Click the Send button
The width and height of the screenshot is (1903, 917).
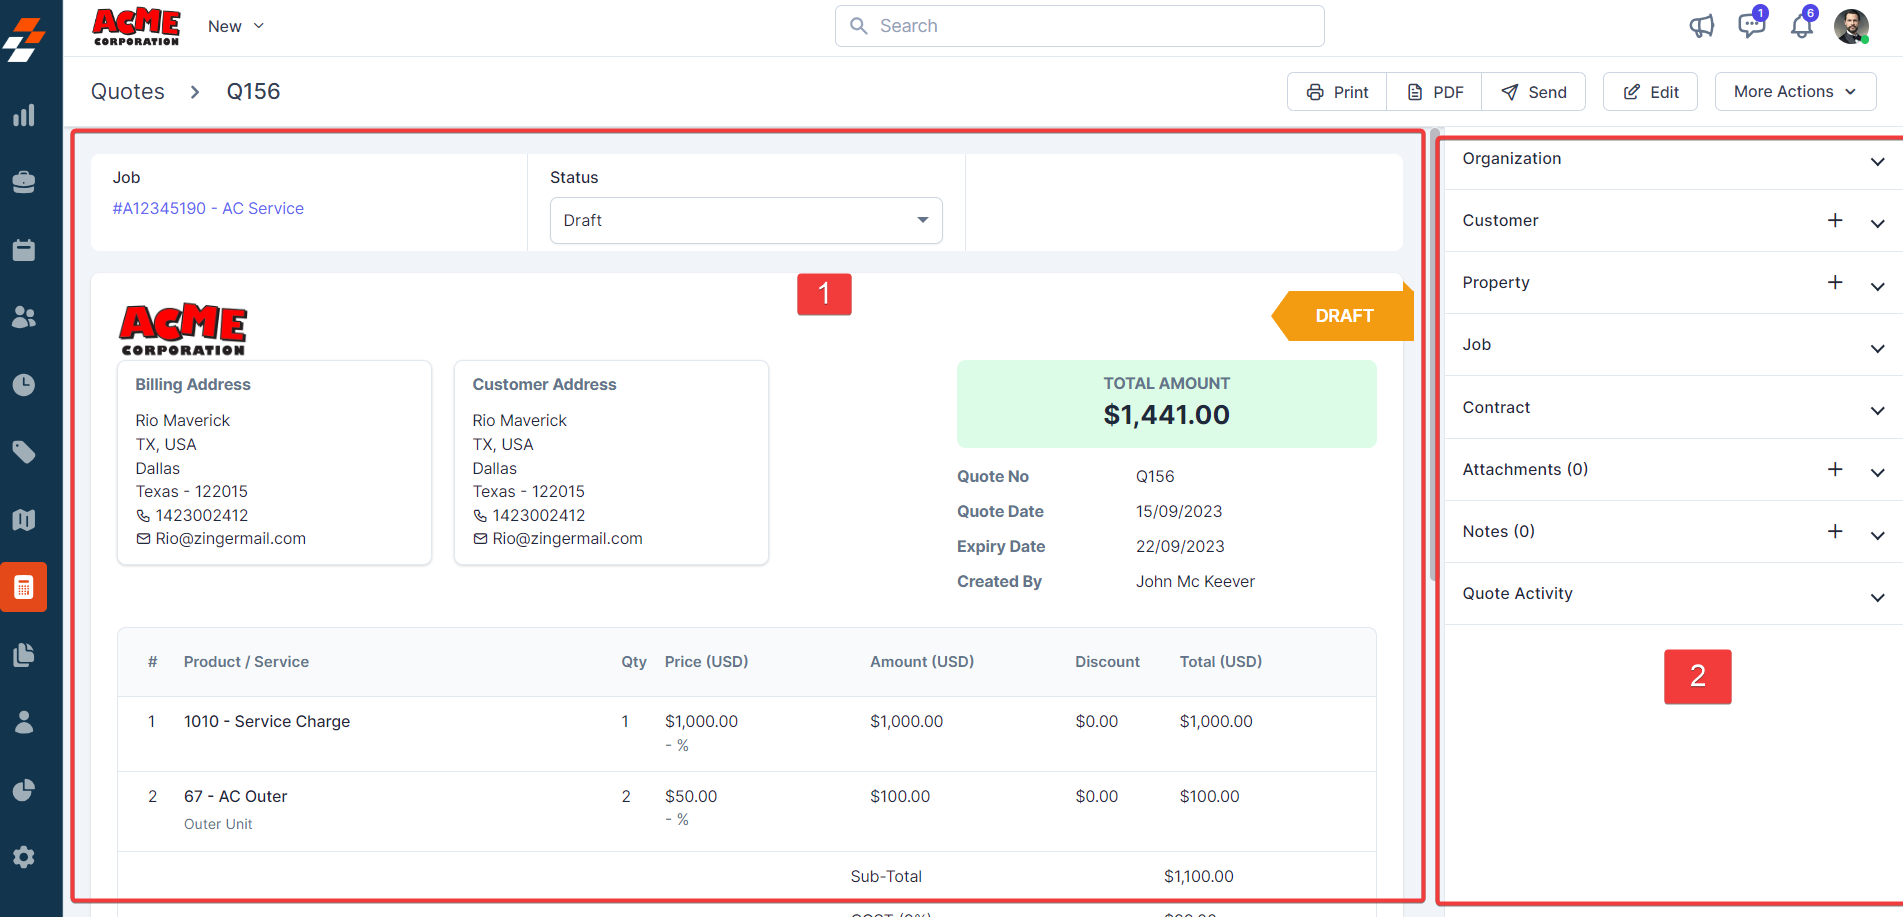pyautogui.click(x=1534, y=92)
